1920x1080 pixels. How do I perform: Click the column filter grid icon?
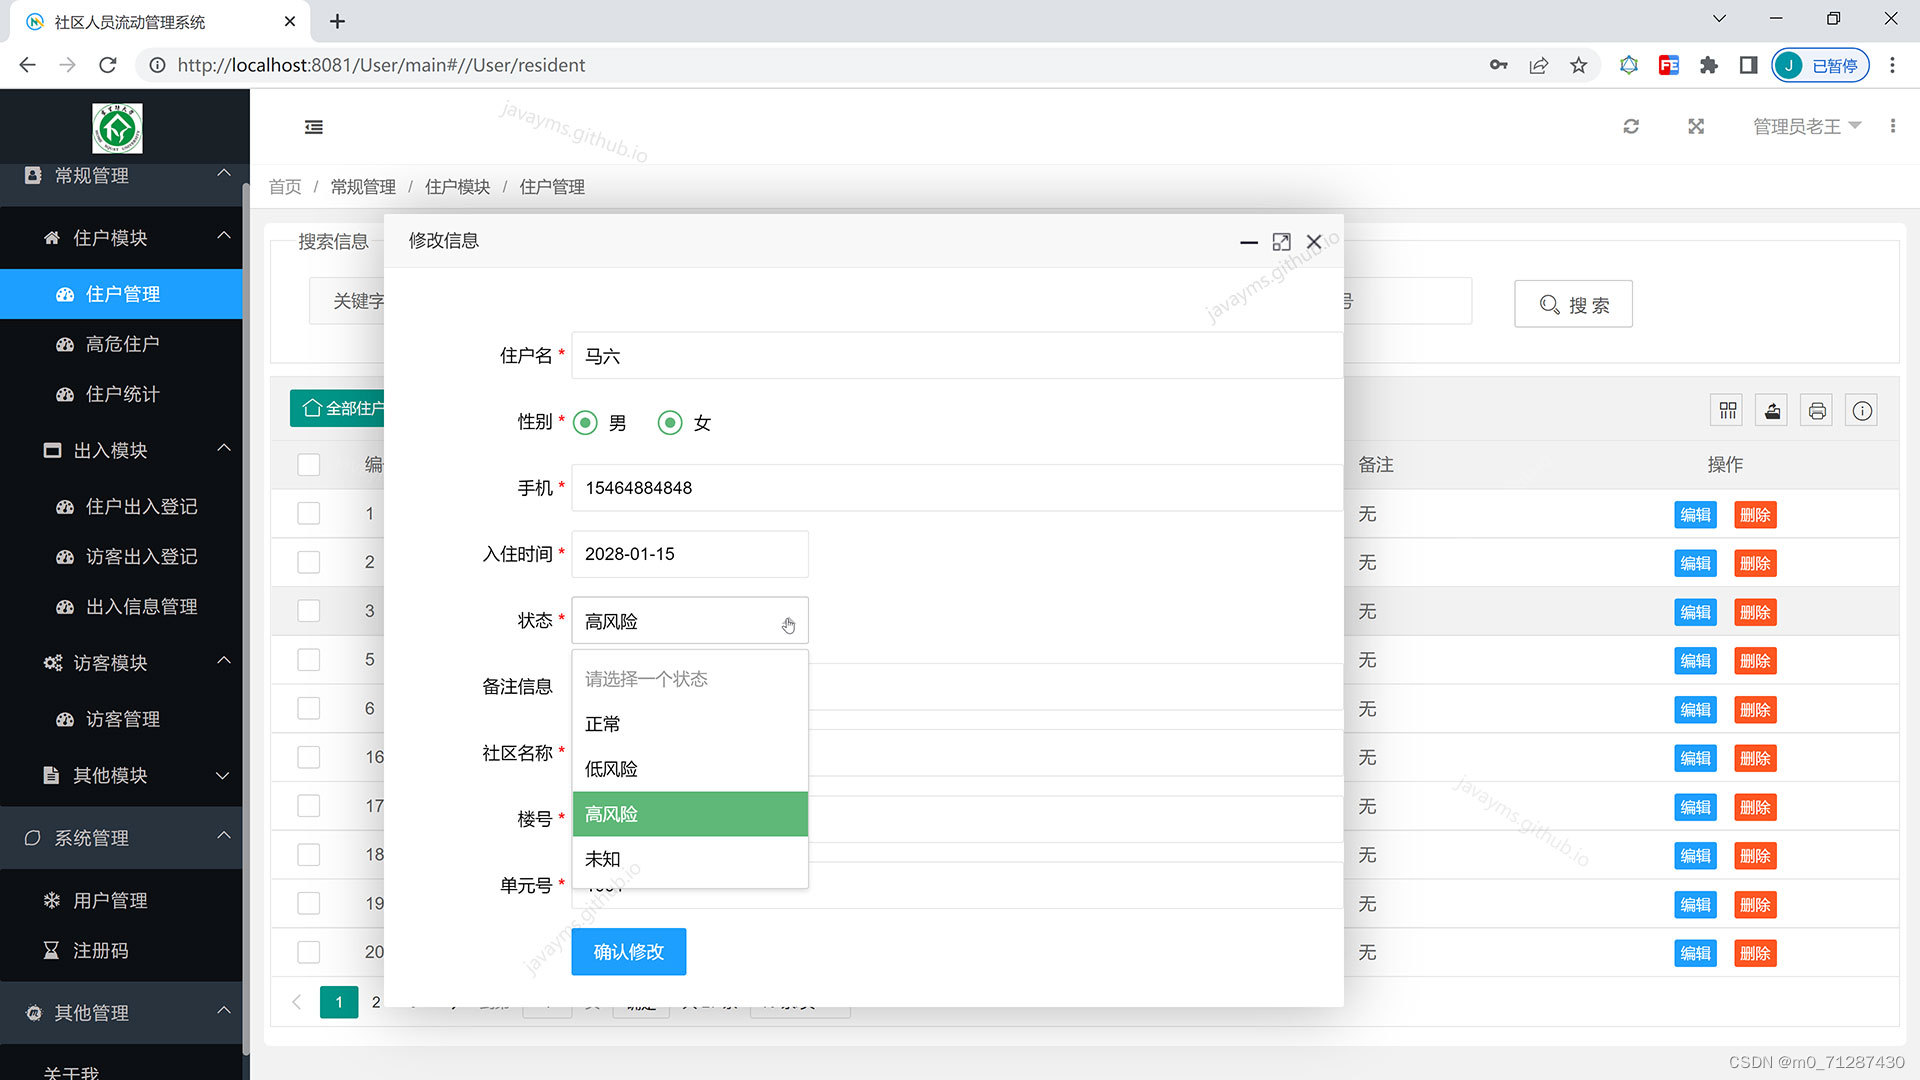(x=1727, y=411)
